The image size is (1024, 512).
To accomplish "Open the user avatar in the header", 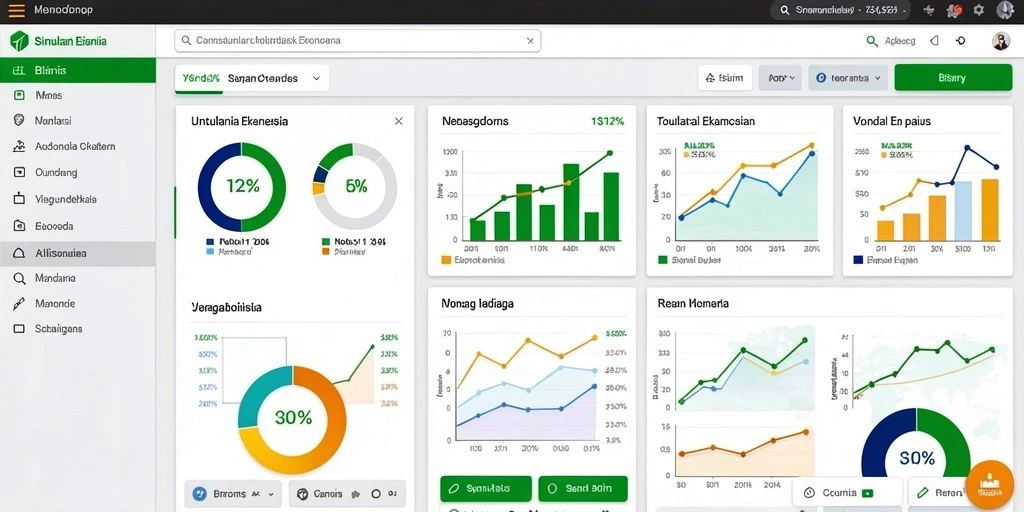I will coord(1000,40).
